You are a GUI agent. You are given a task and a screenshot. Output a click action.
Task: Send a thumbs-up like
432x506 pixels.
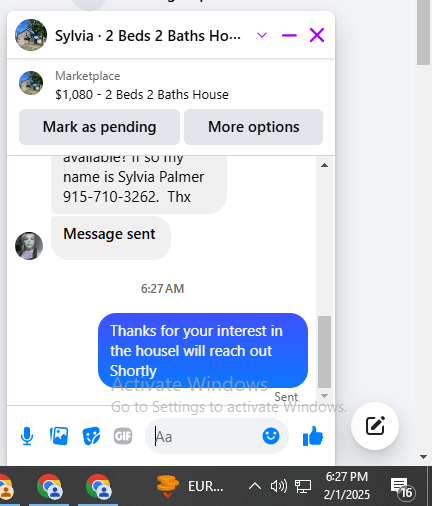coord(313,436)
